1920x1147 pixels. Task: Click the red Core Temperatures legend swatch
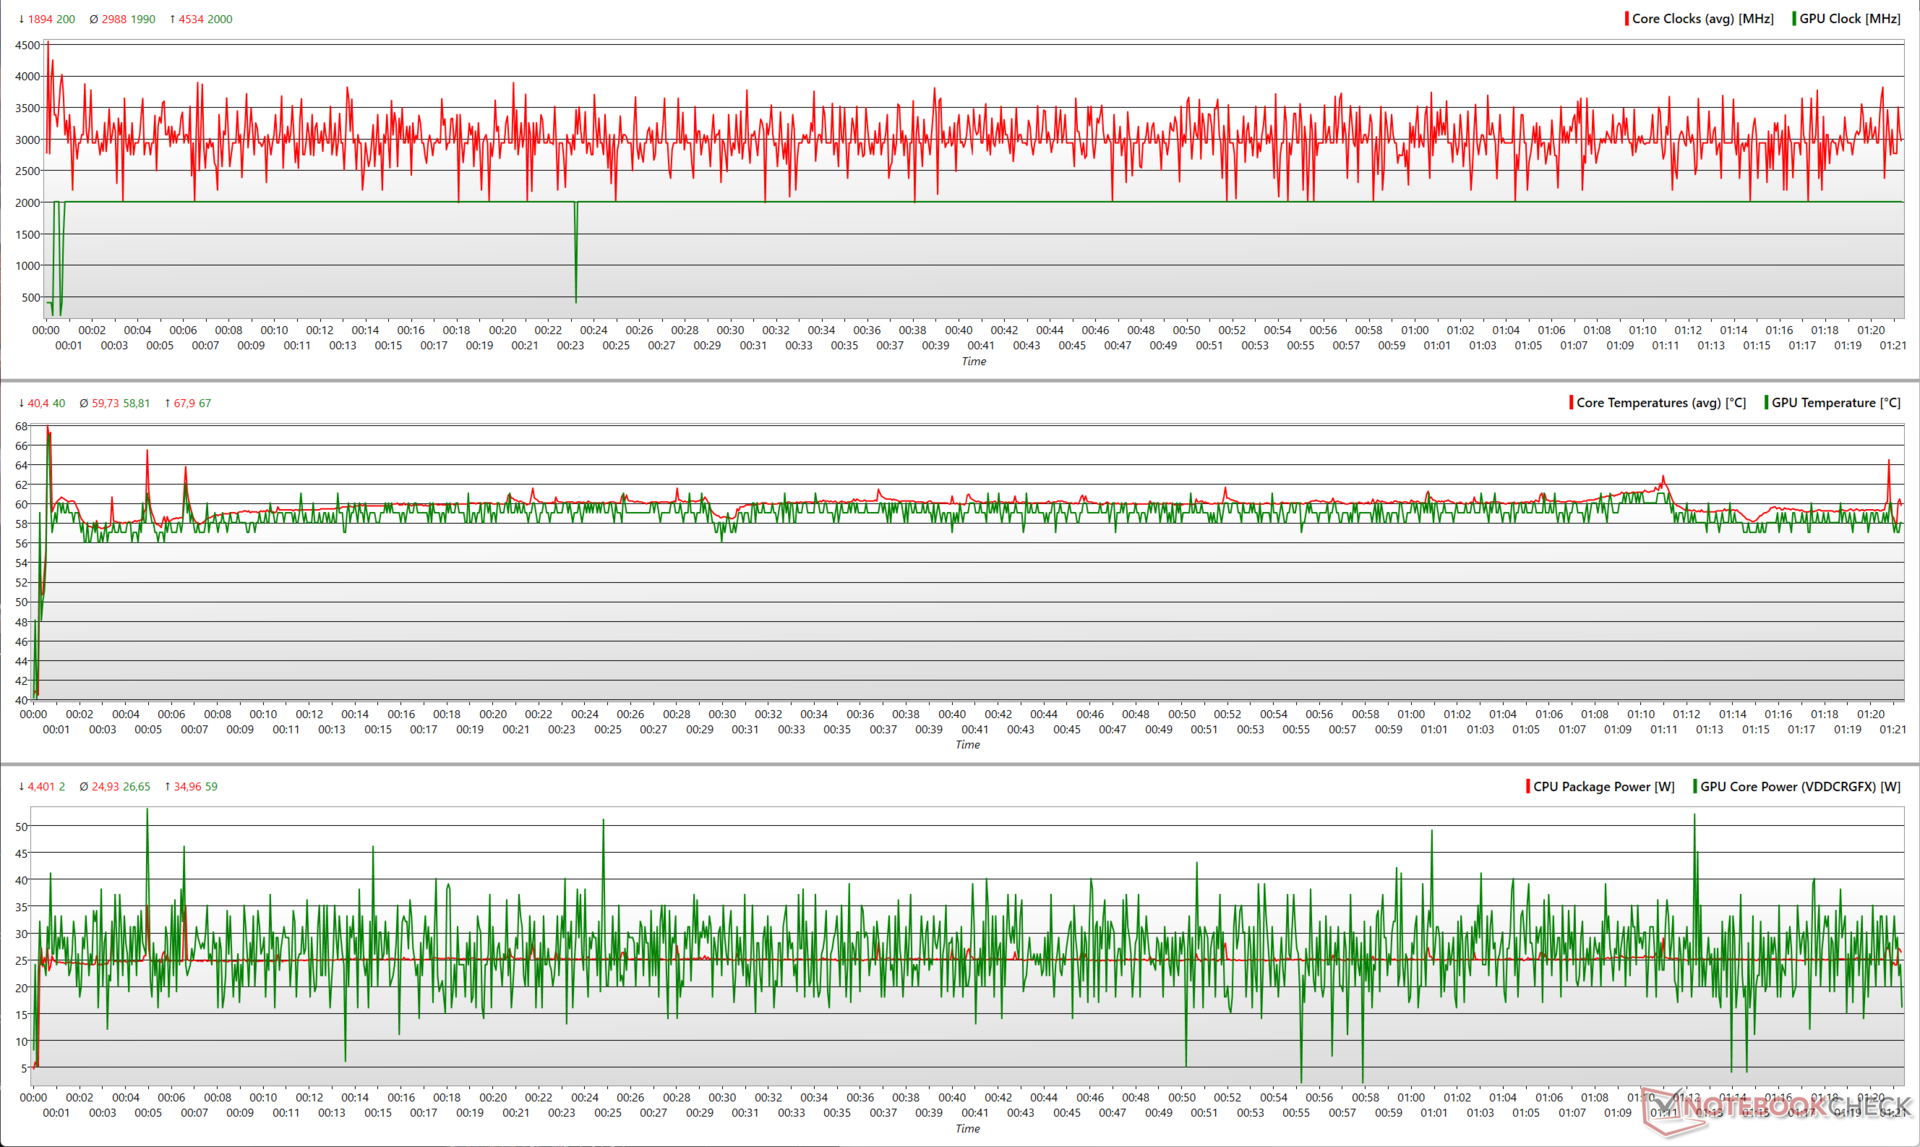[x=1571, y=403]
